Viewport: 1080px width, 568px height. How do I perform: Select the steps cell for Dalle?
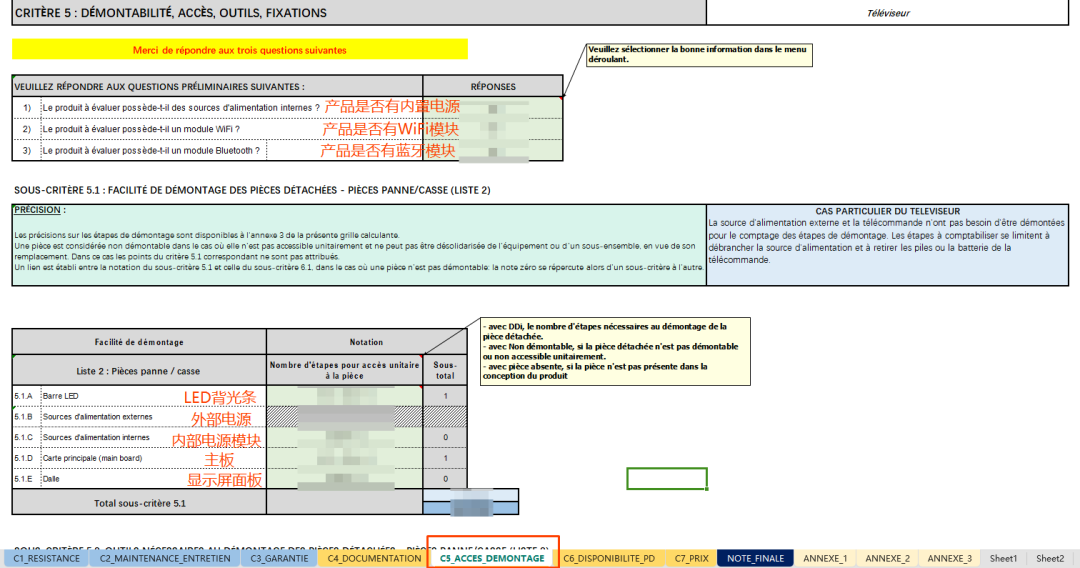click(344, 478)
